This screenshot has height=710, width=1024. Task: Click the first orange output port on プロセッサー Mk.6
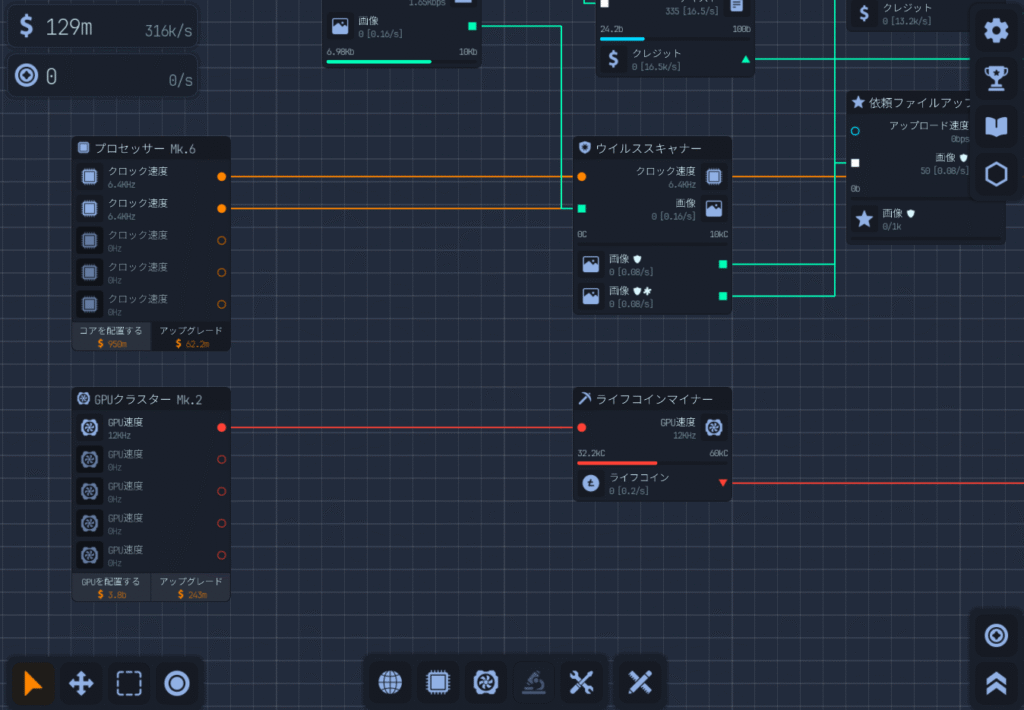click(x=222, y=176)
